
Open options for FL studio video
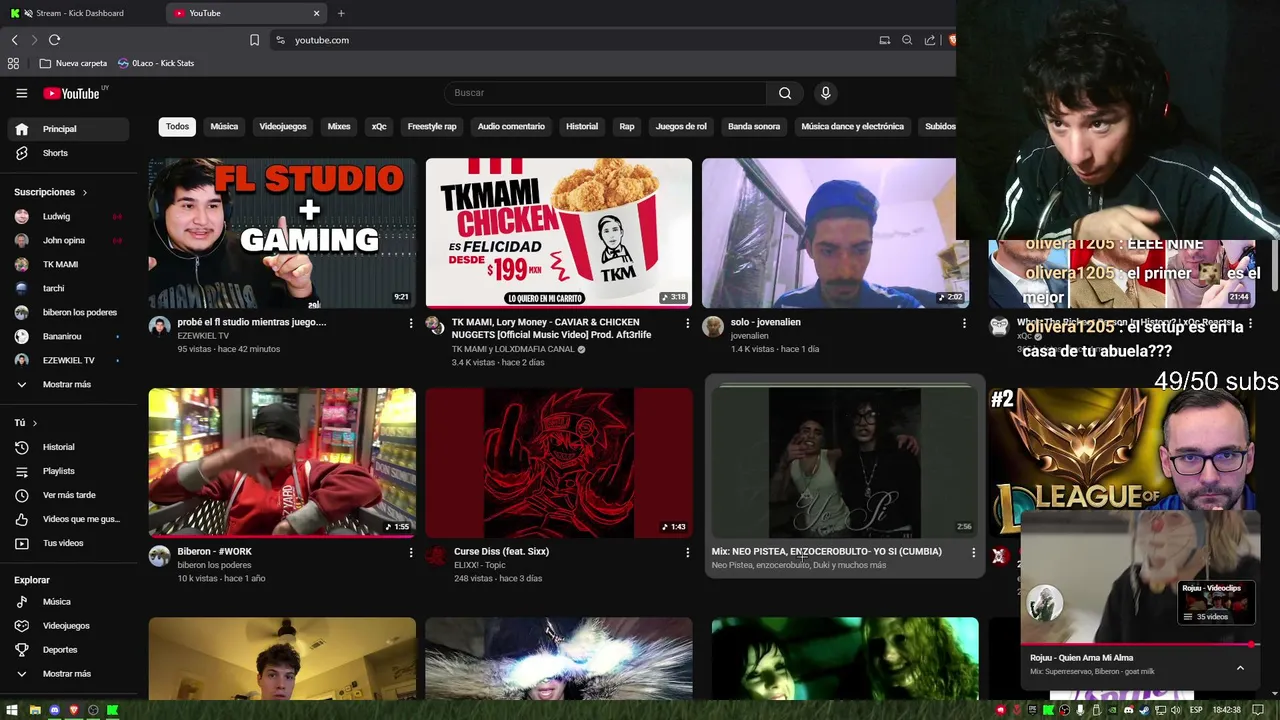410,323
